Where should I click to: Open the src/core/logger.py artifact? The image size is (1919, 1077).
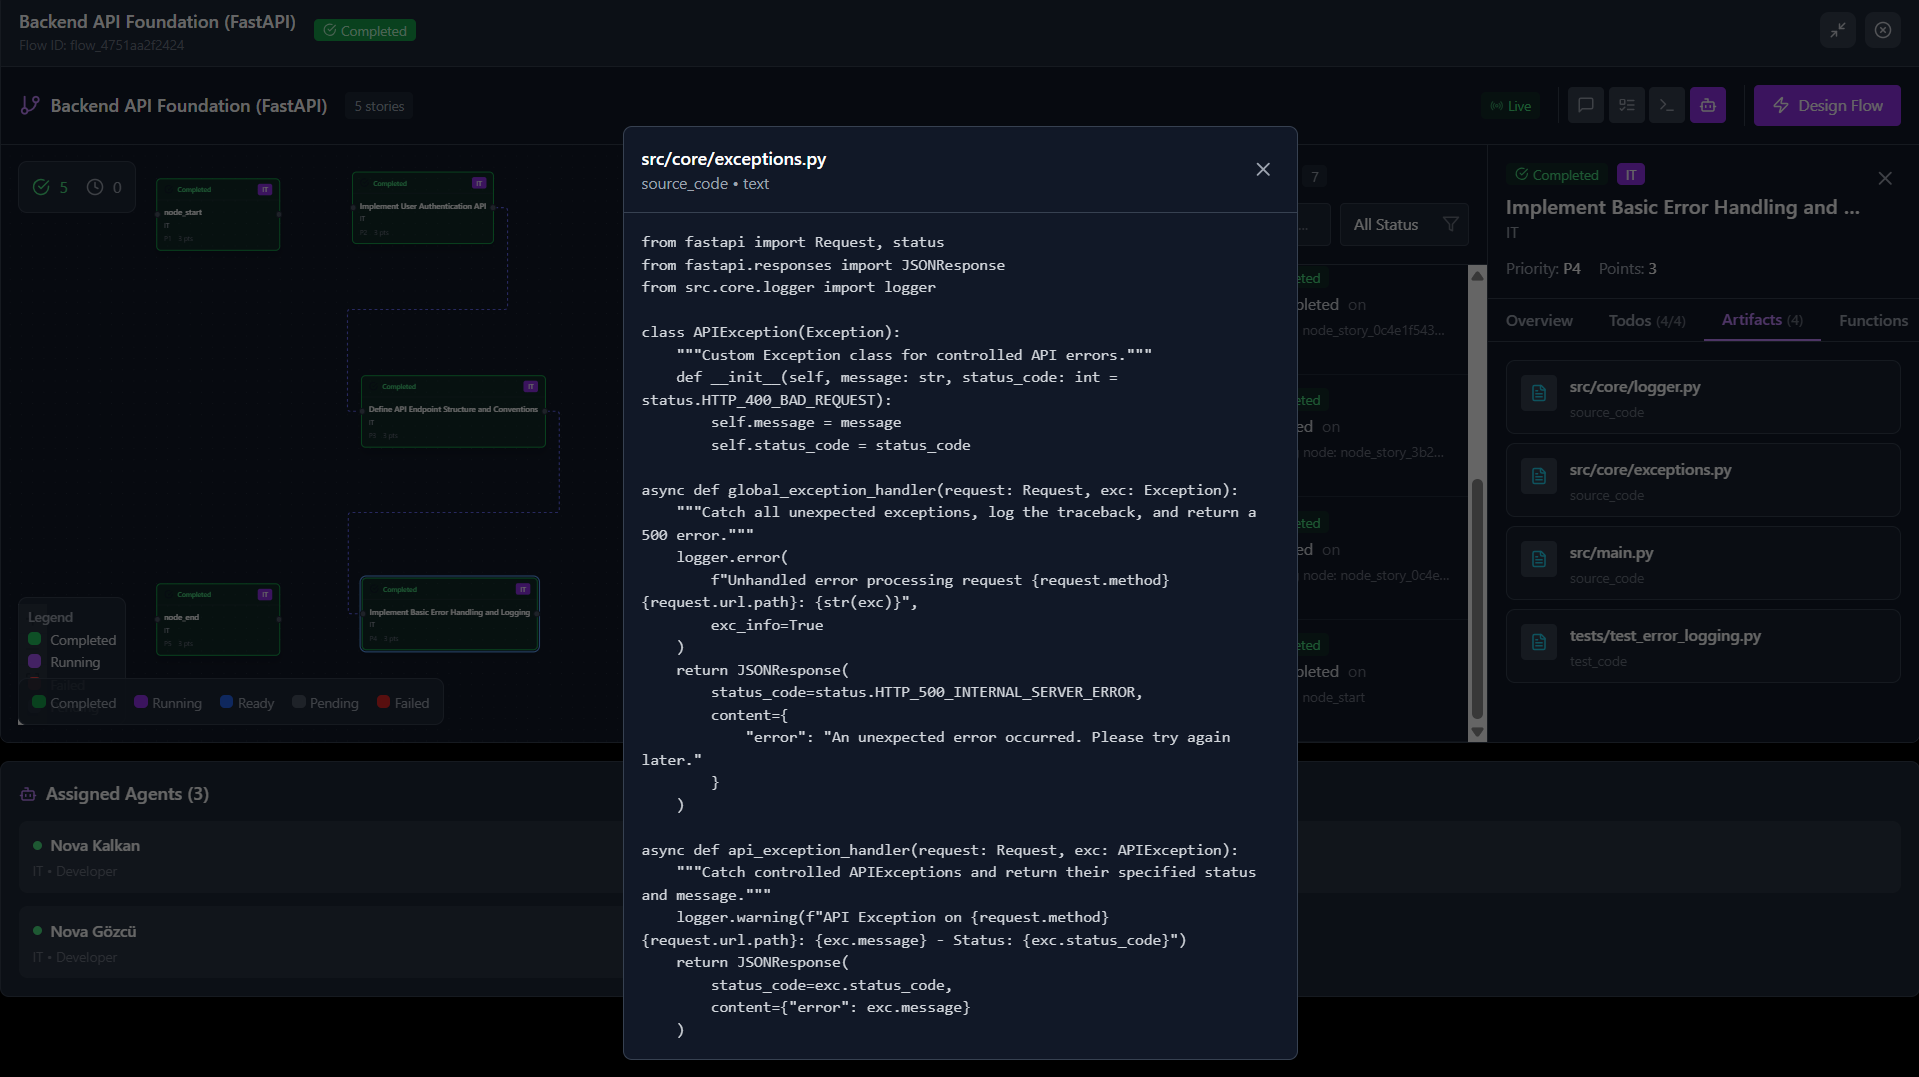[x=1703, y=397]
